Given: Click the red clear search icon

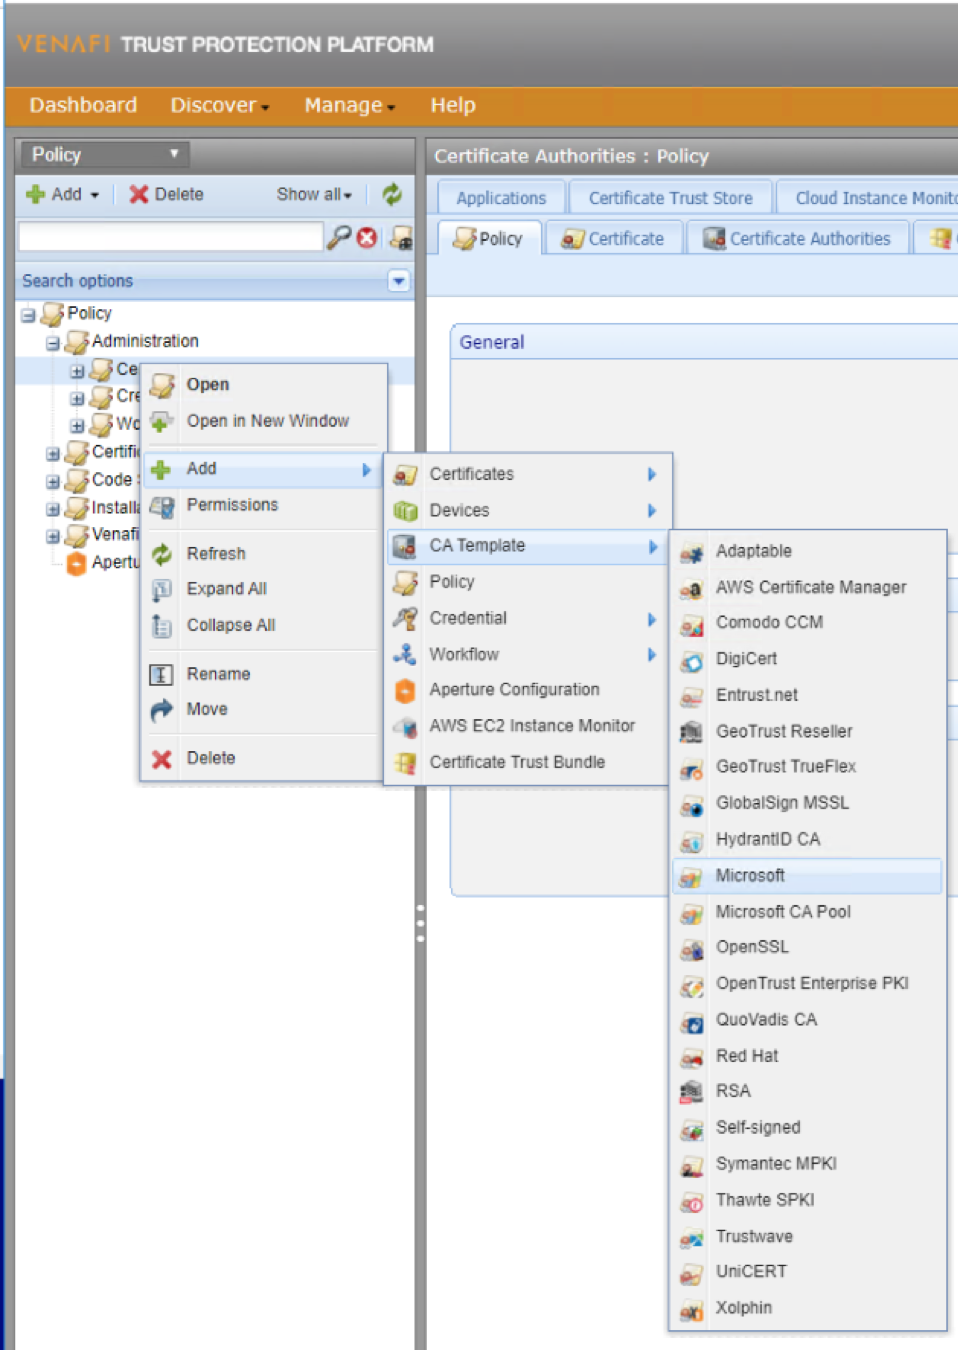Looking at the screenshot, I should pos(367,237).
